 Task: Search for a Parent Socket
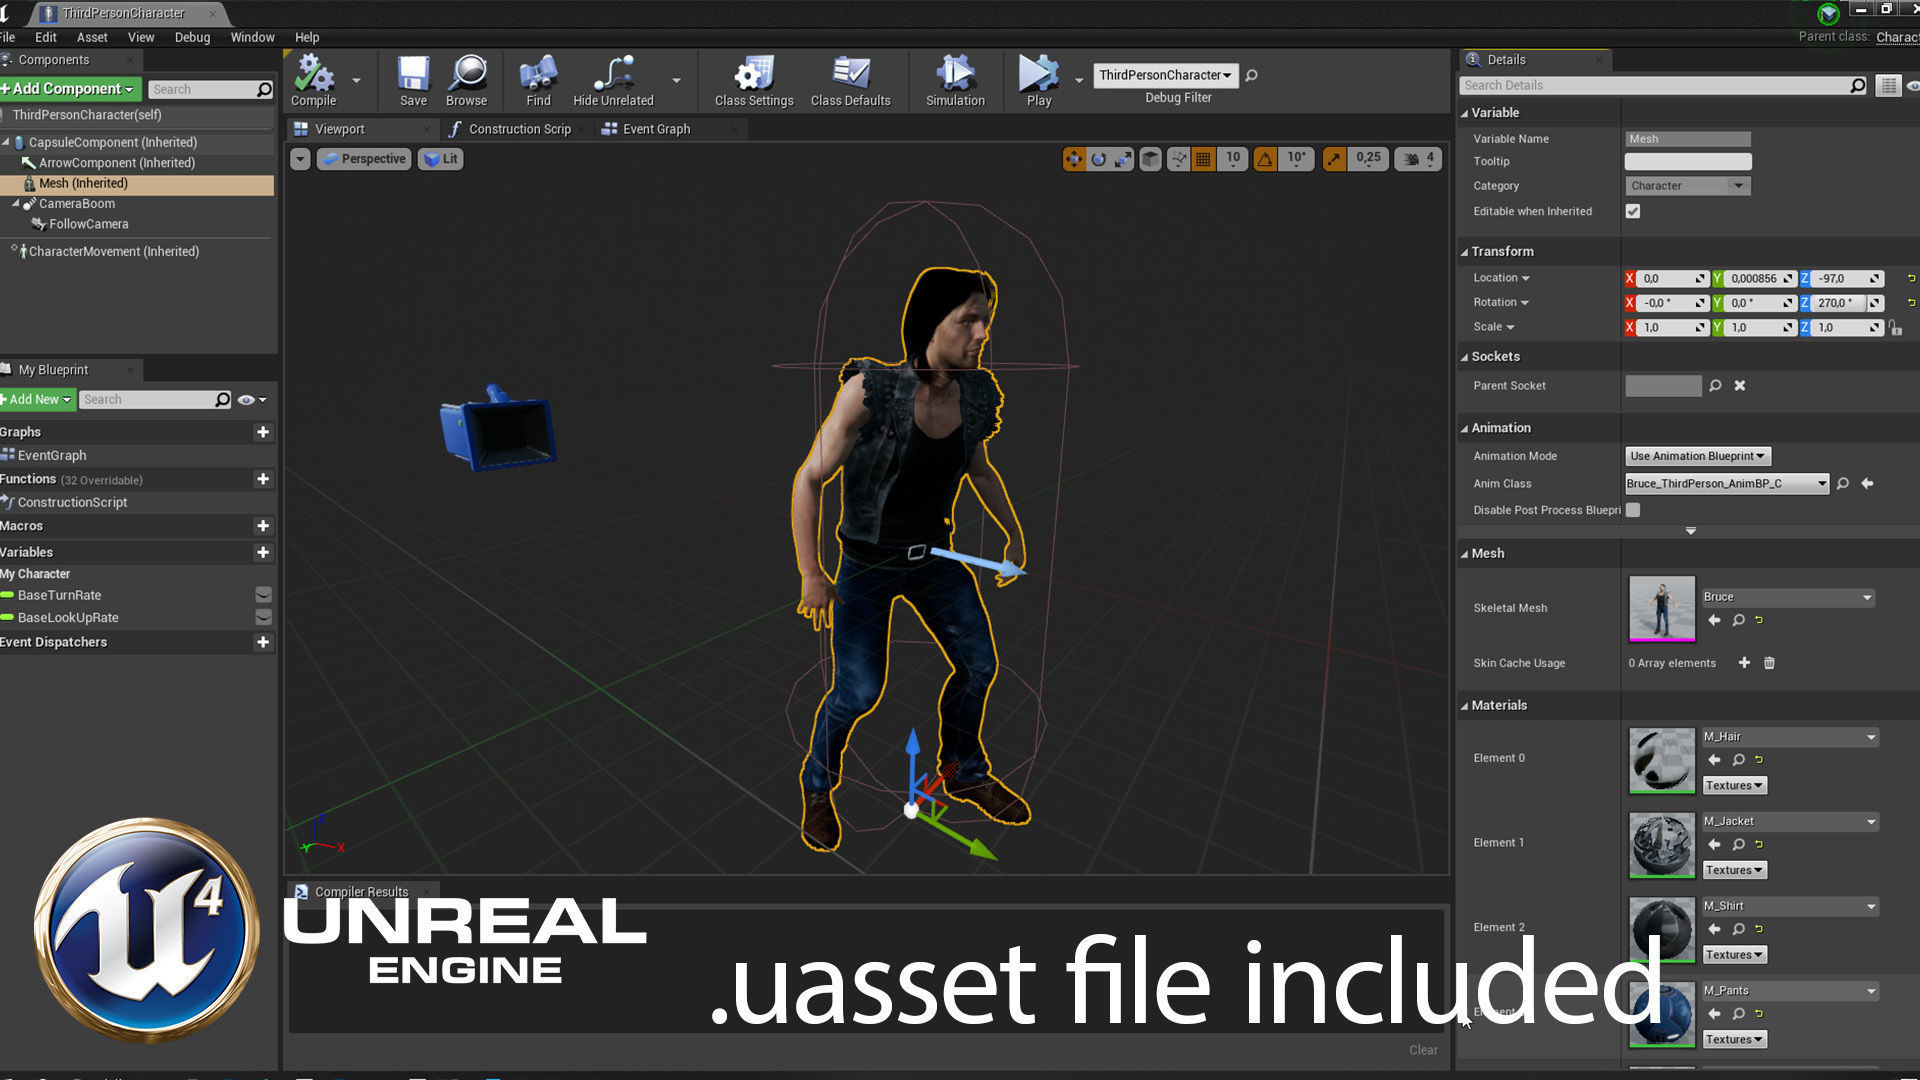point(1715,386)
